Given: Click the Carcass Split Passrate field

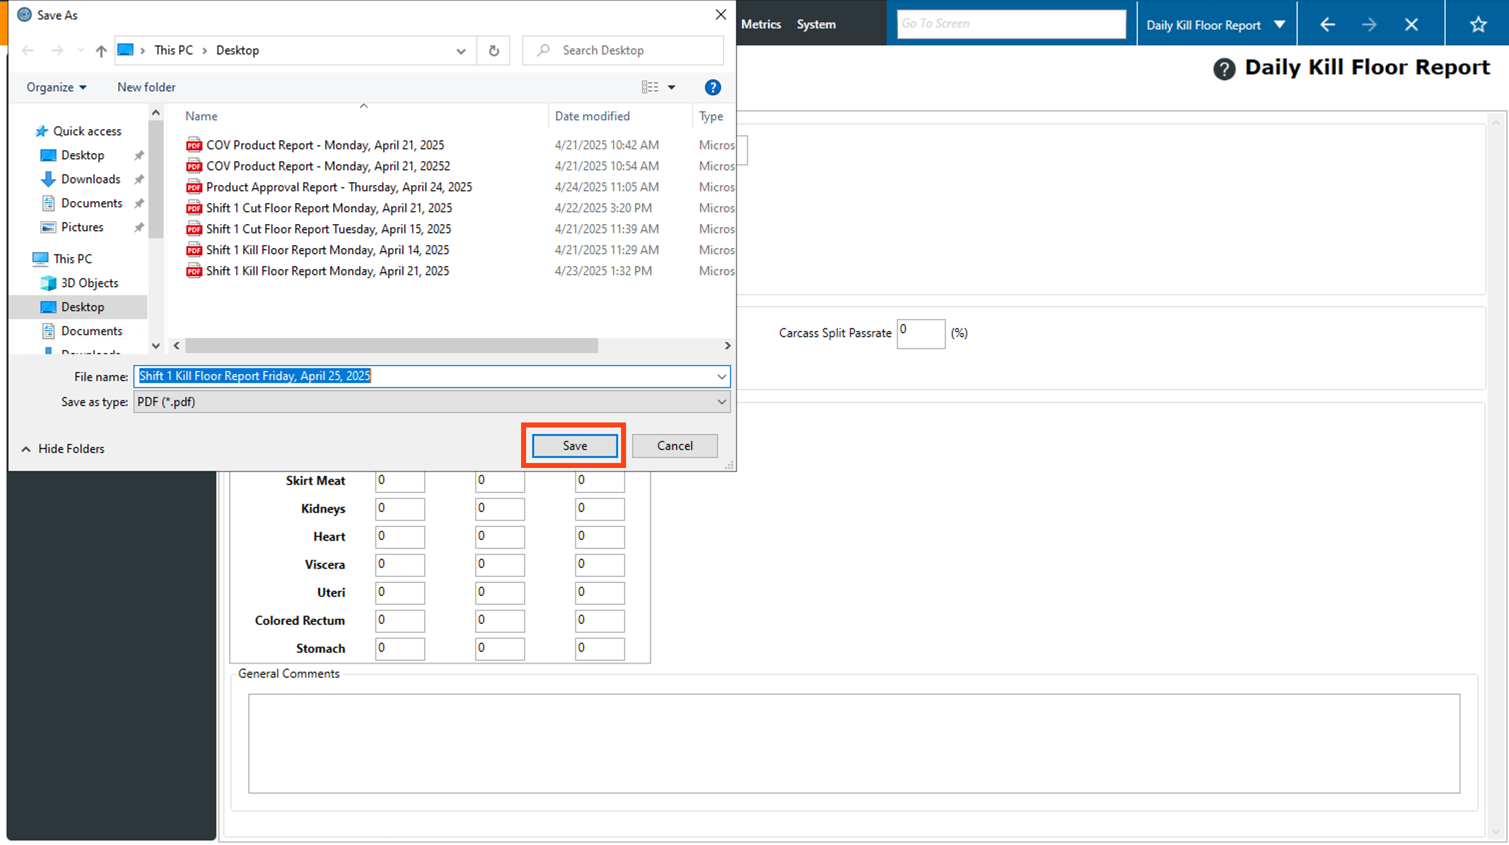Looking at the screenshot, I should 920,333.
